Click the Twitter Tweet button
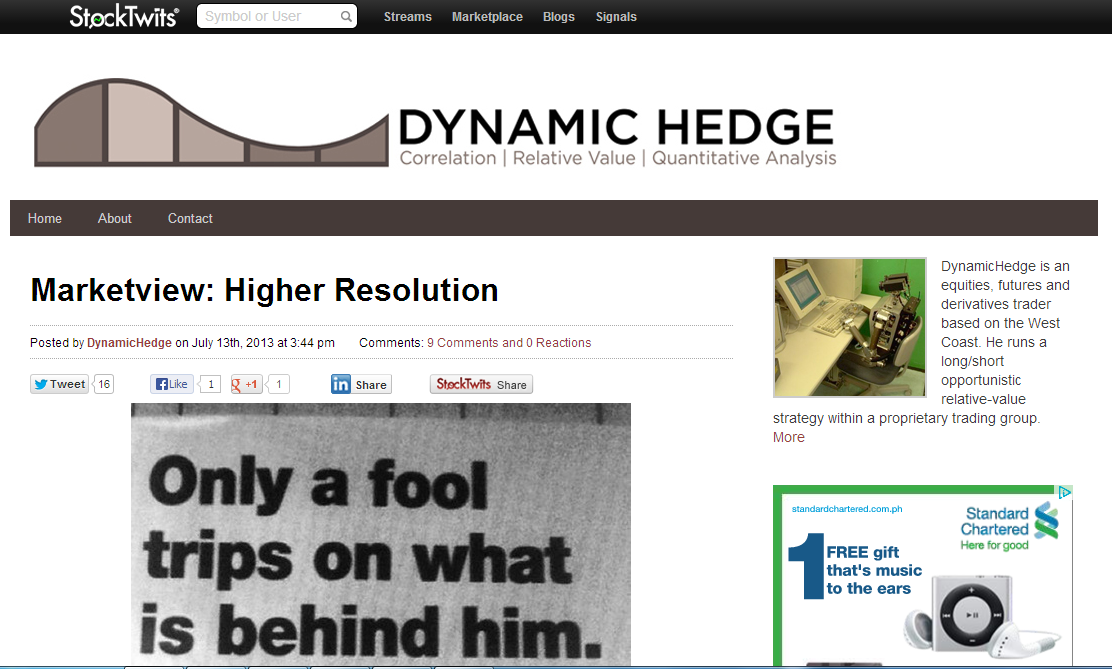This screenshot has height=669, width=1112. coord(59,384)
